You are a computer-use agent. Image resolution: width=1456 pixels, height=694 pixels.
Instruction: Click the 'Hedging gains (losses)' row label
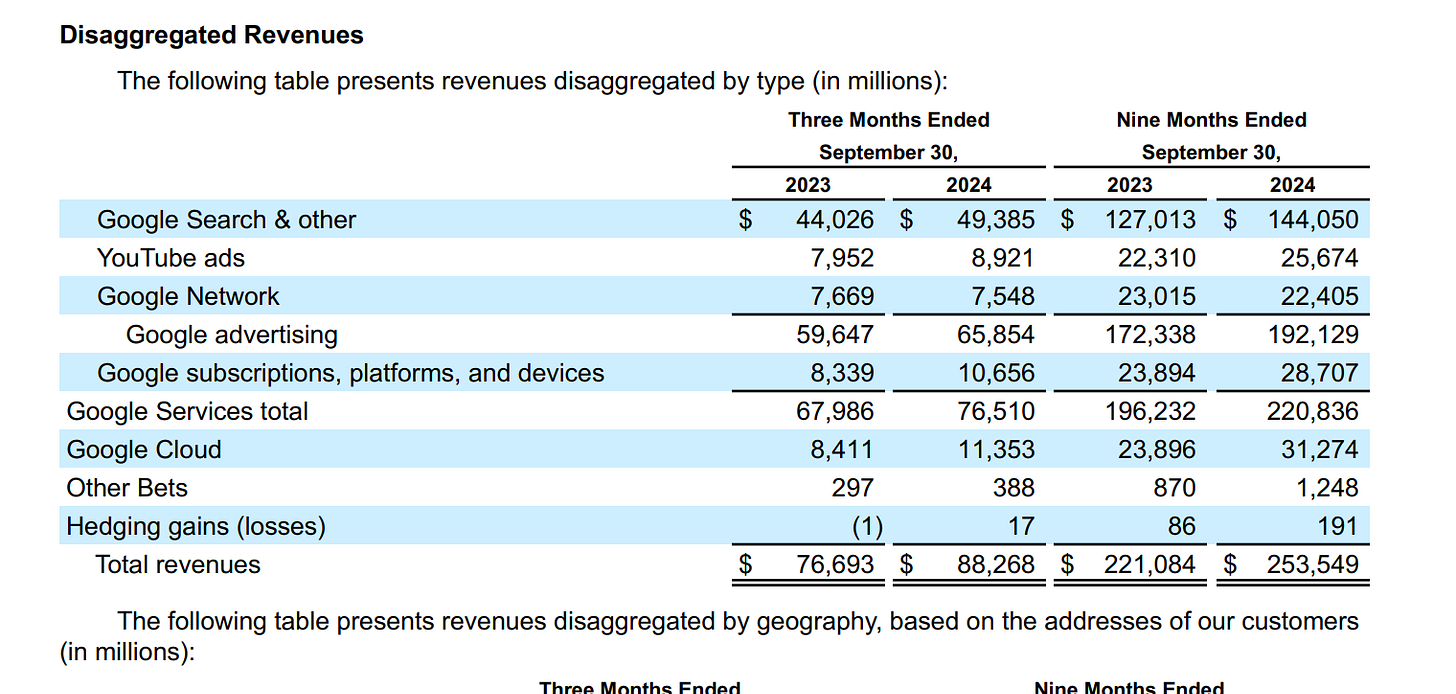[196, 526]
